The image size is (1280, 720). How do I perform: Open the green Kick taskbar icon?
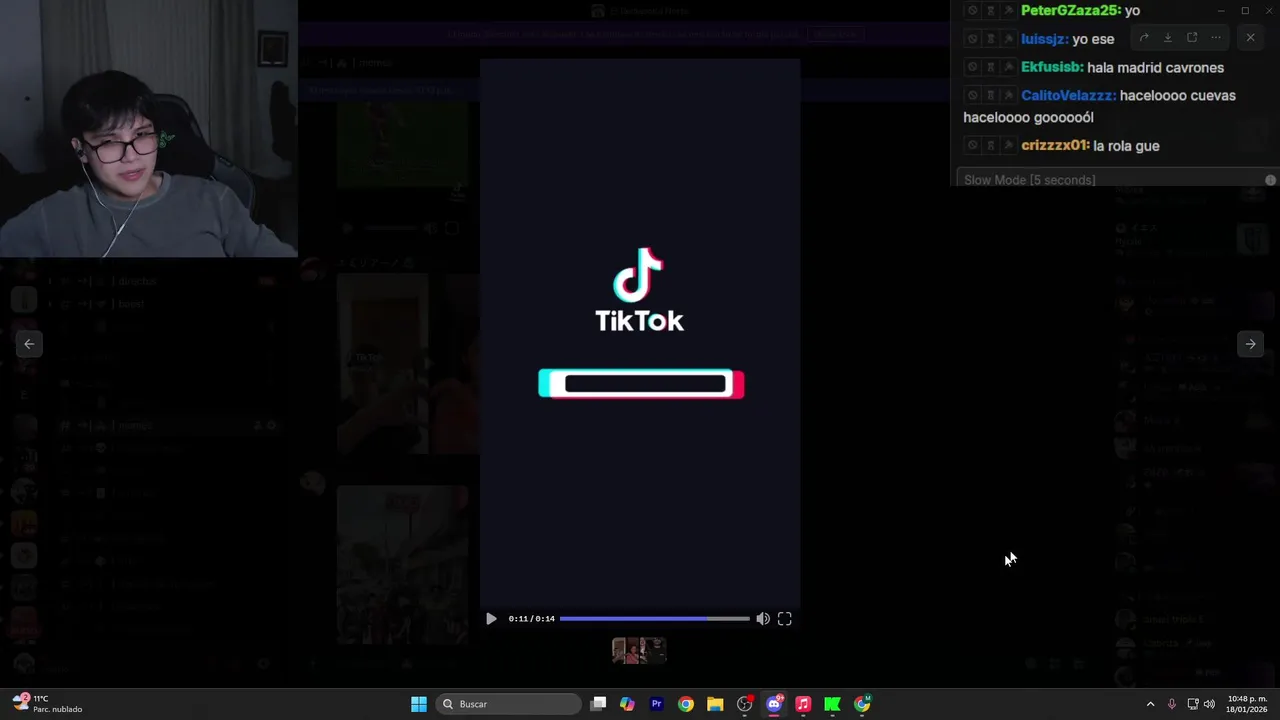[832, 704]
